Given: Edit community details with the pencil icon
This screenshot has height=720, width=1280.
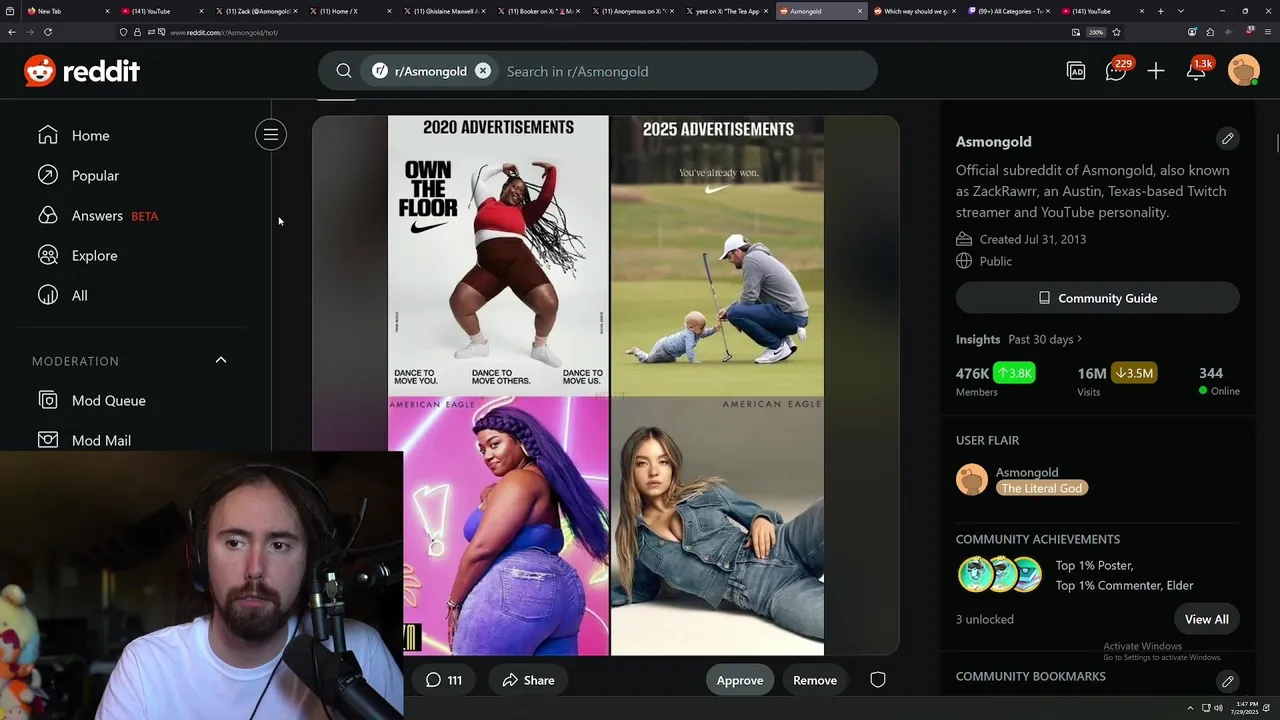Looking at the screenshot, I should pyautogui.click(x=1227, y=138).
